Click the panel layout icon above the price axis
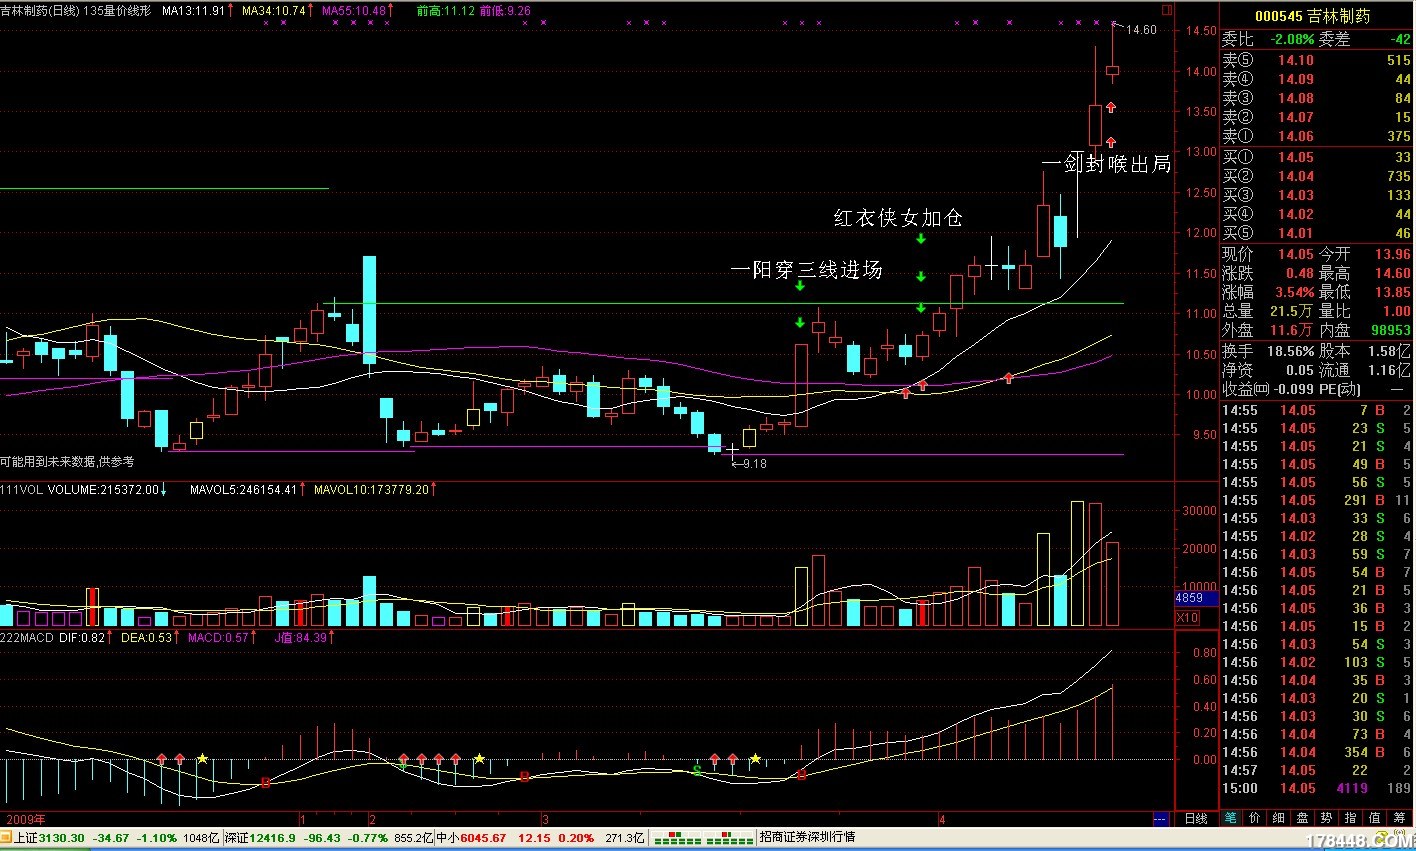The height and width of the screenshot is (851, 1416). click(x=1166, y=8)
